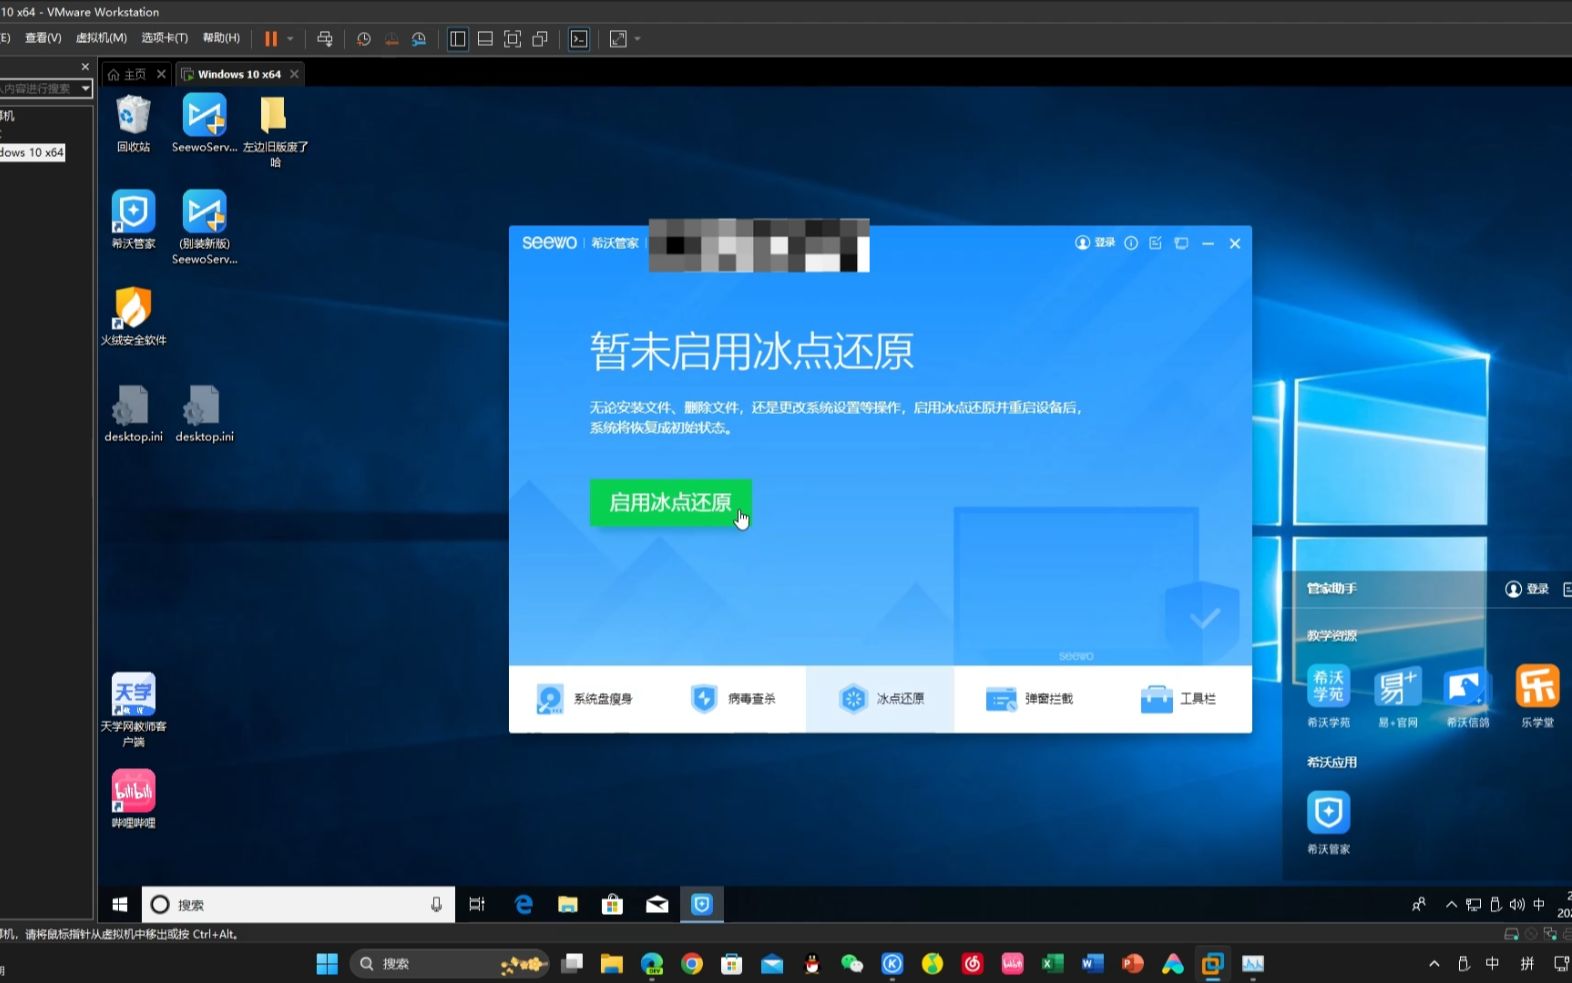Open the 帮助(H) menu
This screenshot has width=1572, height=983.
click(x=221, y=38)
